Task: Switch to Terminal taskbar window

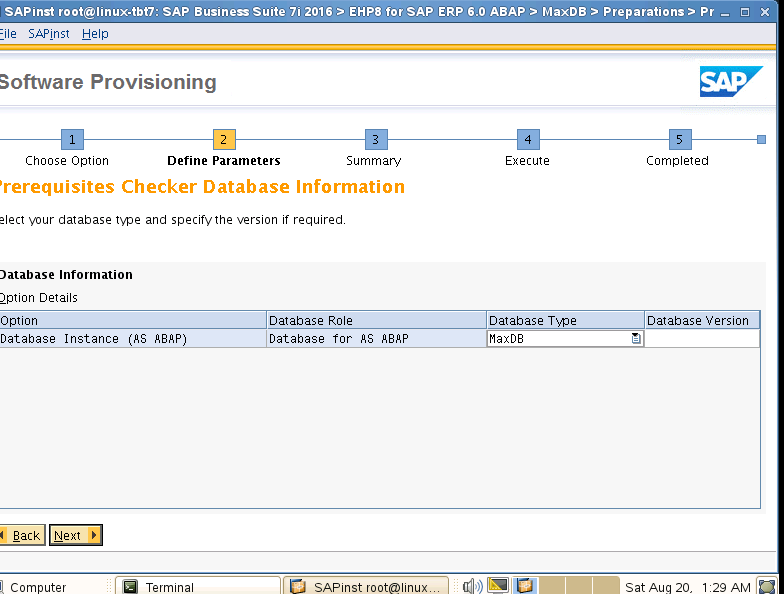Action: pos(198,586)
